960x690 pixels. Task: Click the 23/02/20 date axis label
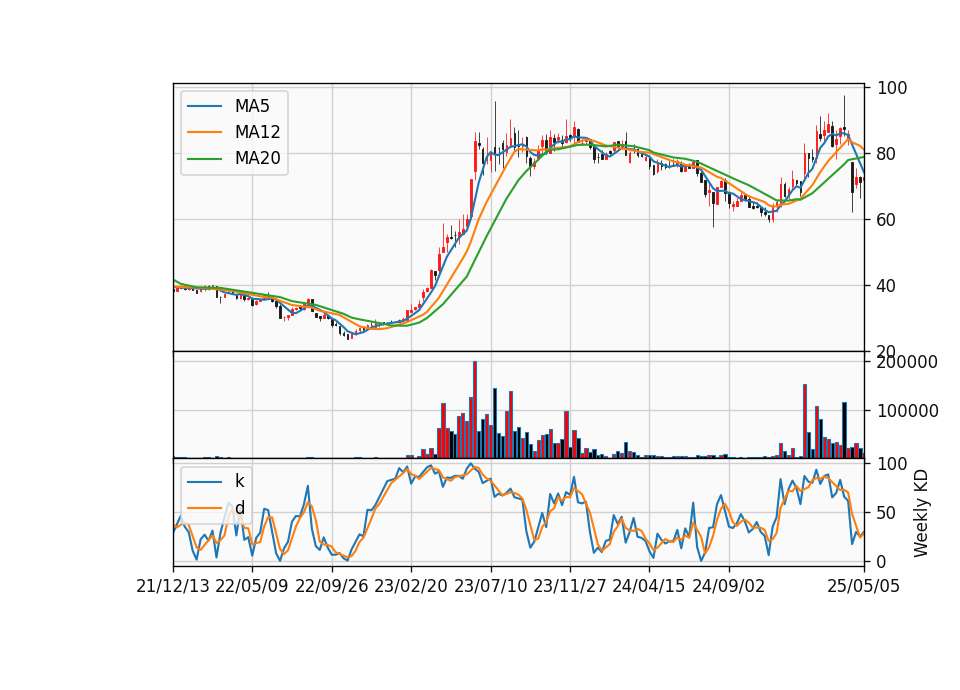click(x=411, y=587)
